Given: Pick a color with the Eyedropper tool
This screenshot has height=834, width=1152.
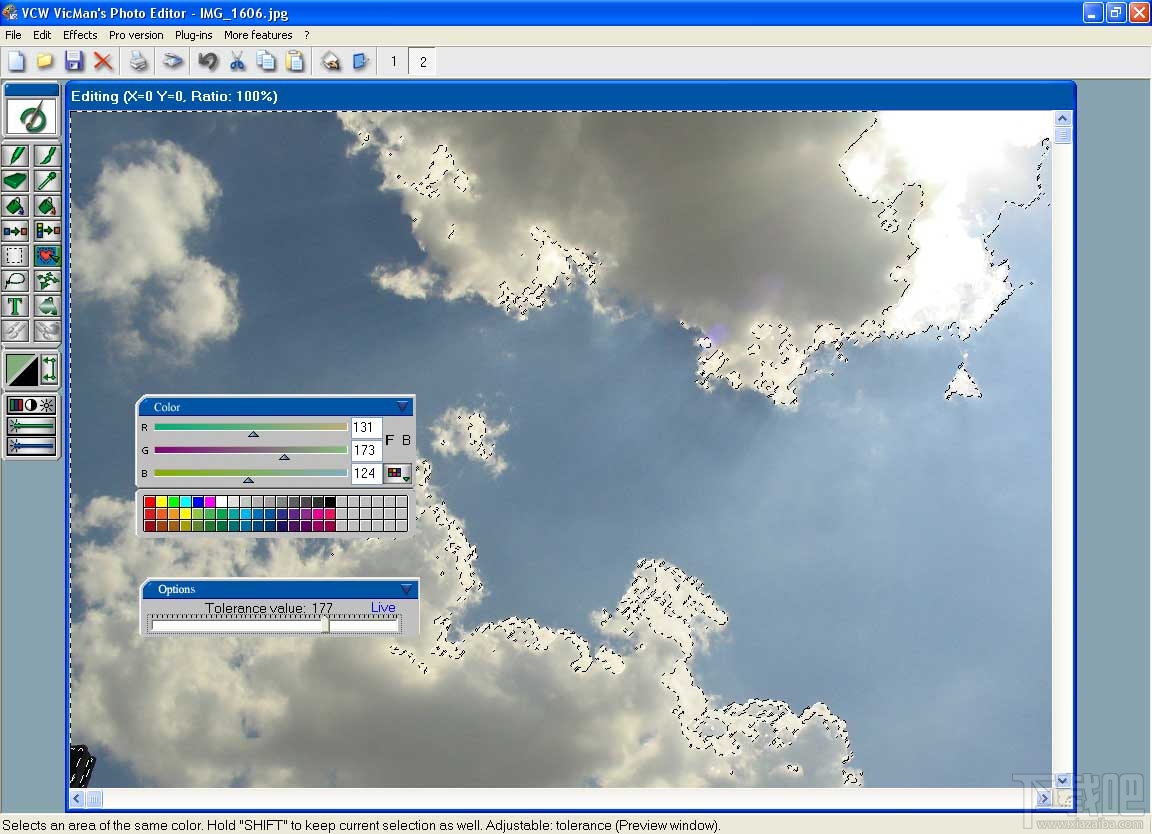Looking at the screenshot, I should tap(46, 181).
